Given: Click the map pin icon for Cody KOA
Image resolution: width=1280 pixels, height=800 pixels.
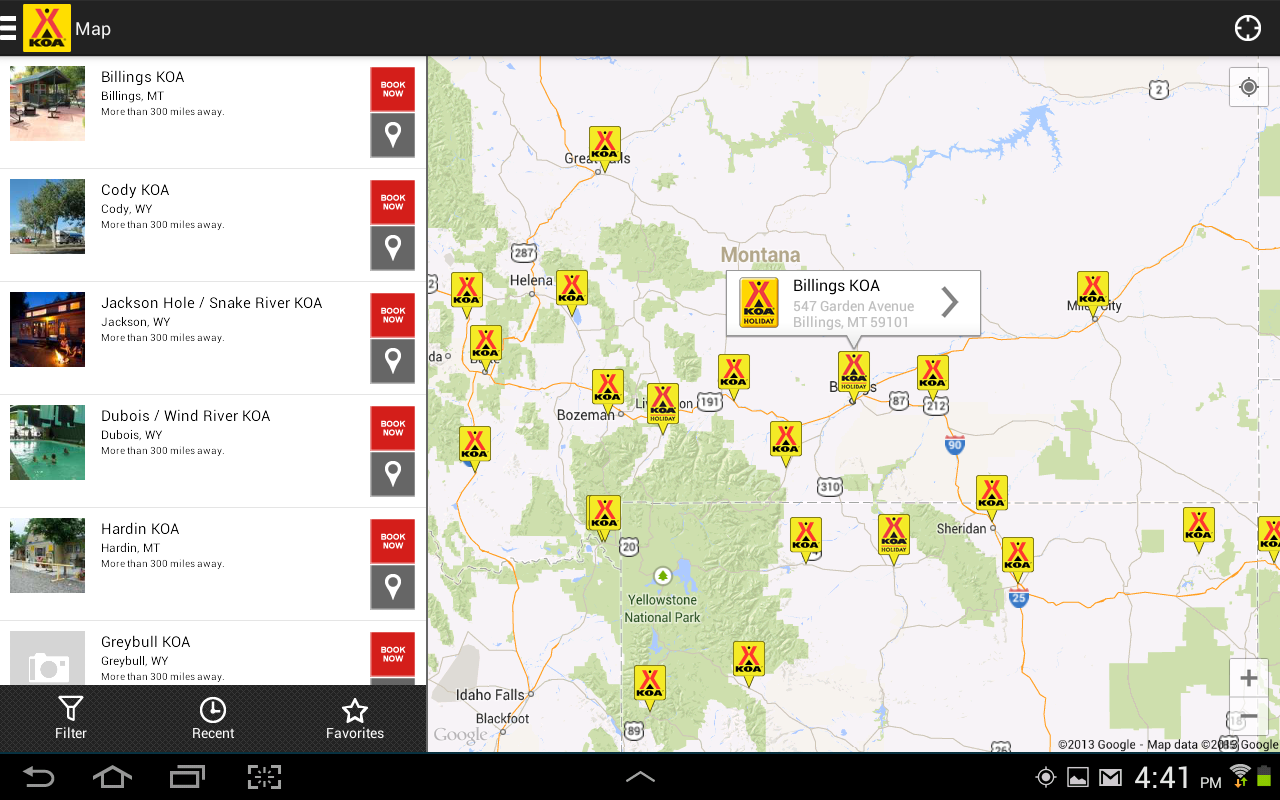Looking at the screenshot, I should click(392, 247).
